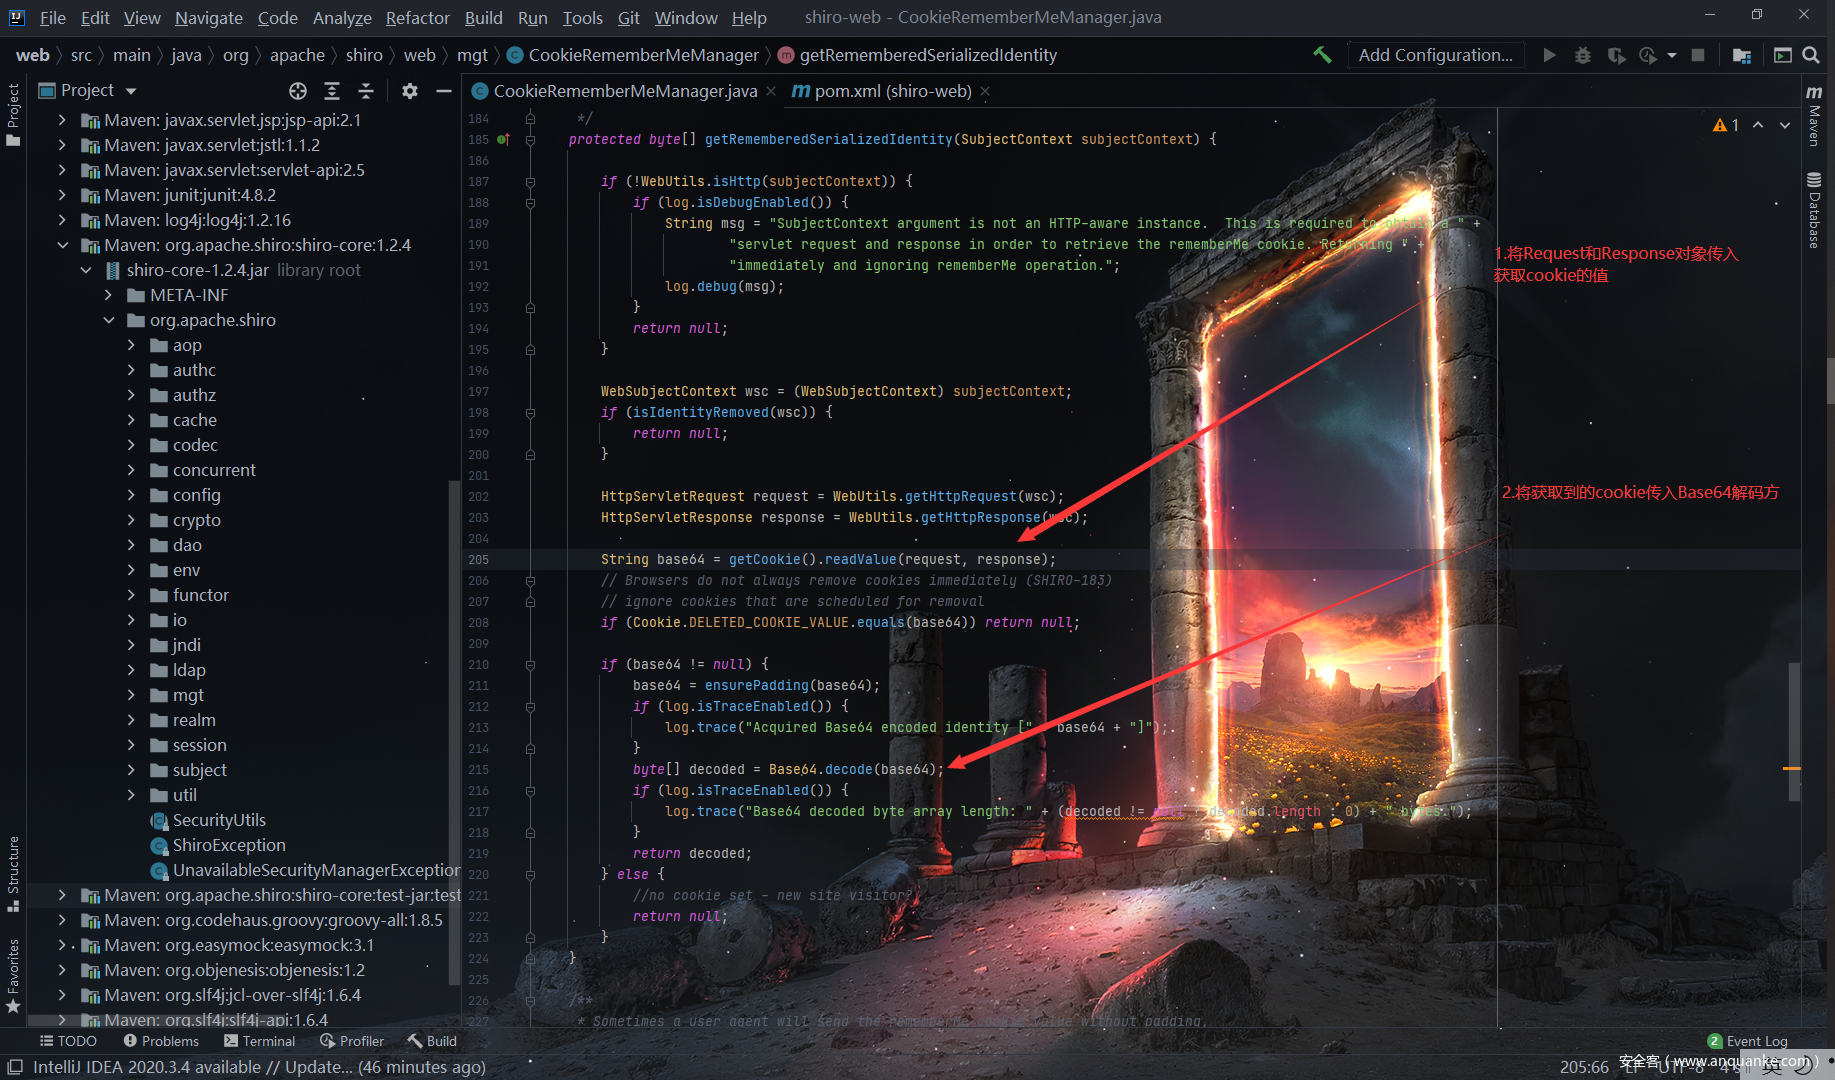Open Search Everywhere magnifier icon
The image size is (1835, 1080).
tap(1811, 55)
